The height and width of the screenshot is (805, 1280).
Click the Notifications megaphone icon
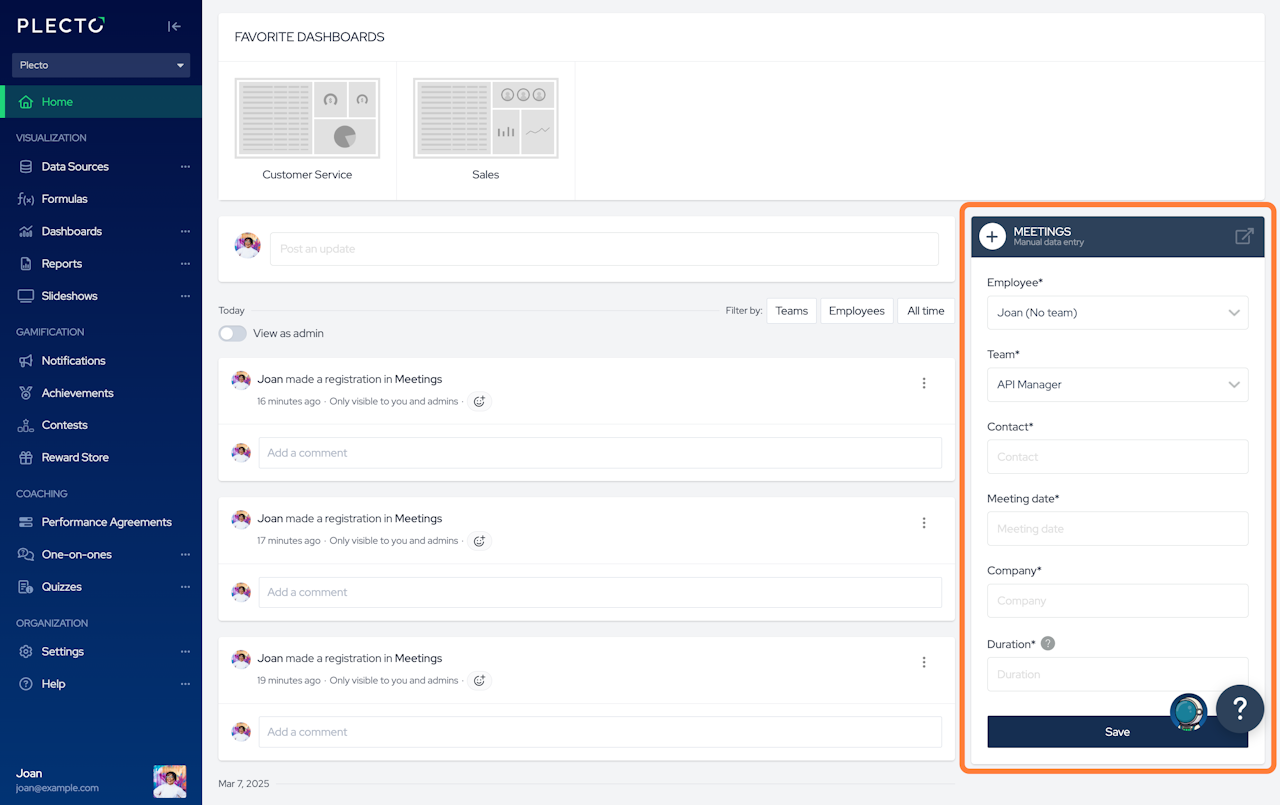pyautogui.click(x=26, y=361)
